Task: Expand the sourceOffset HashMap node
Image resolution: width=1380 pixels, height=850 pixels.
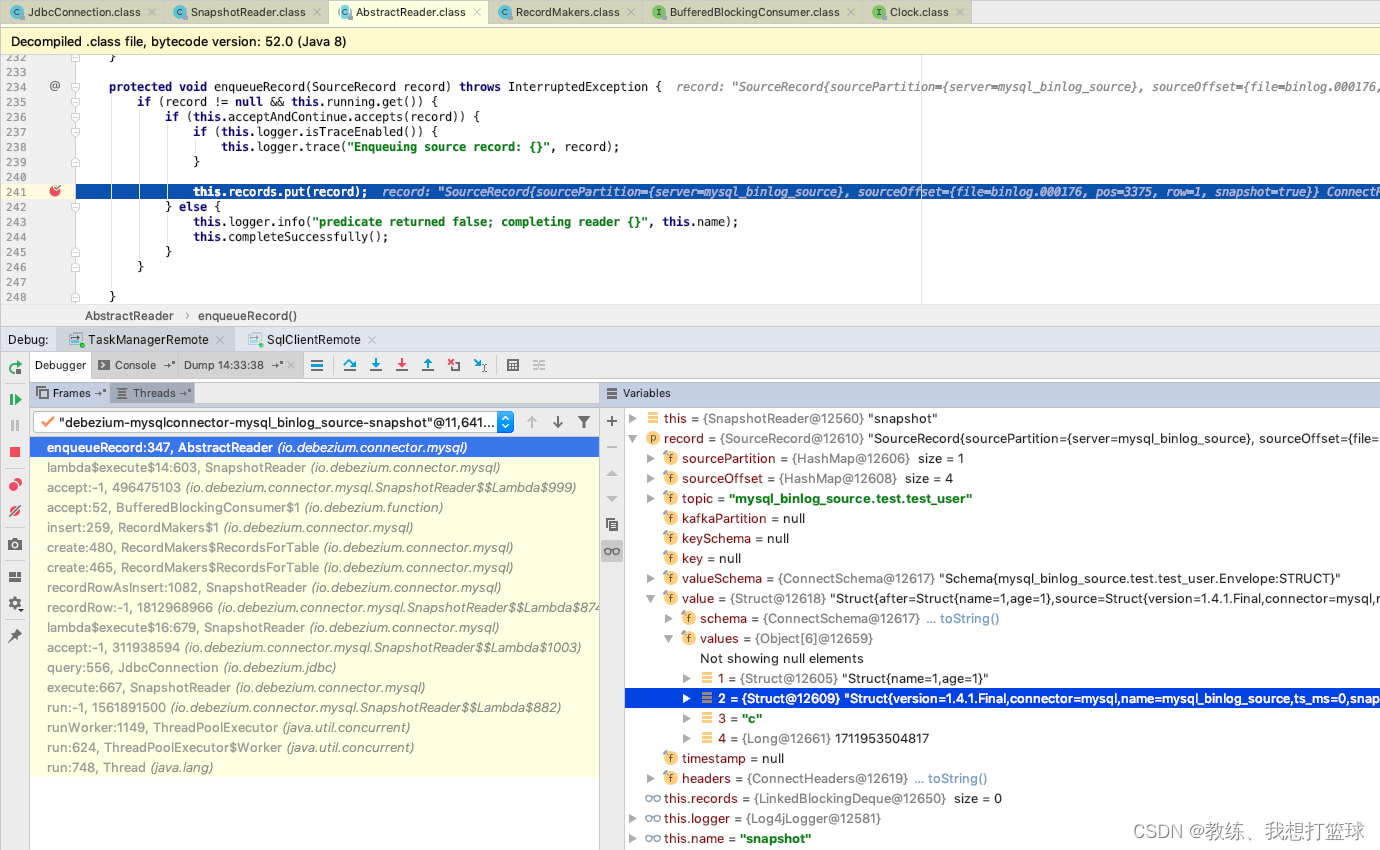Action: coord(651,478)
